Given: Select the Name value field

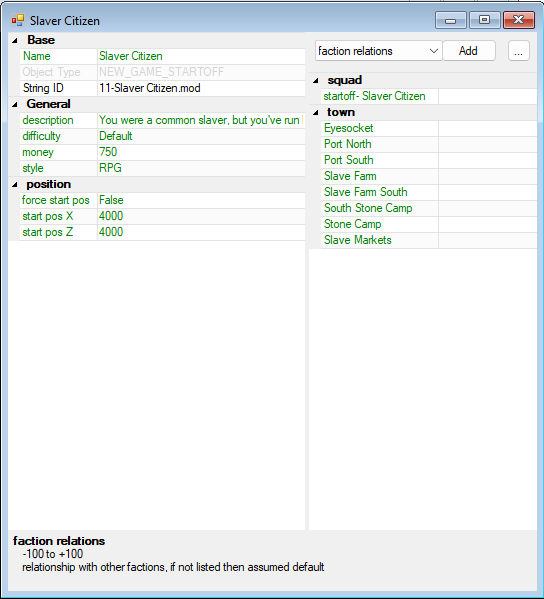Looking at the screenshot, I should 201,56.
